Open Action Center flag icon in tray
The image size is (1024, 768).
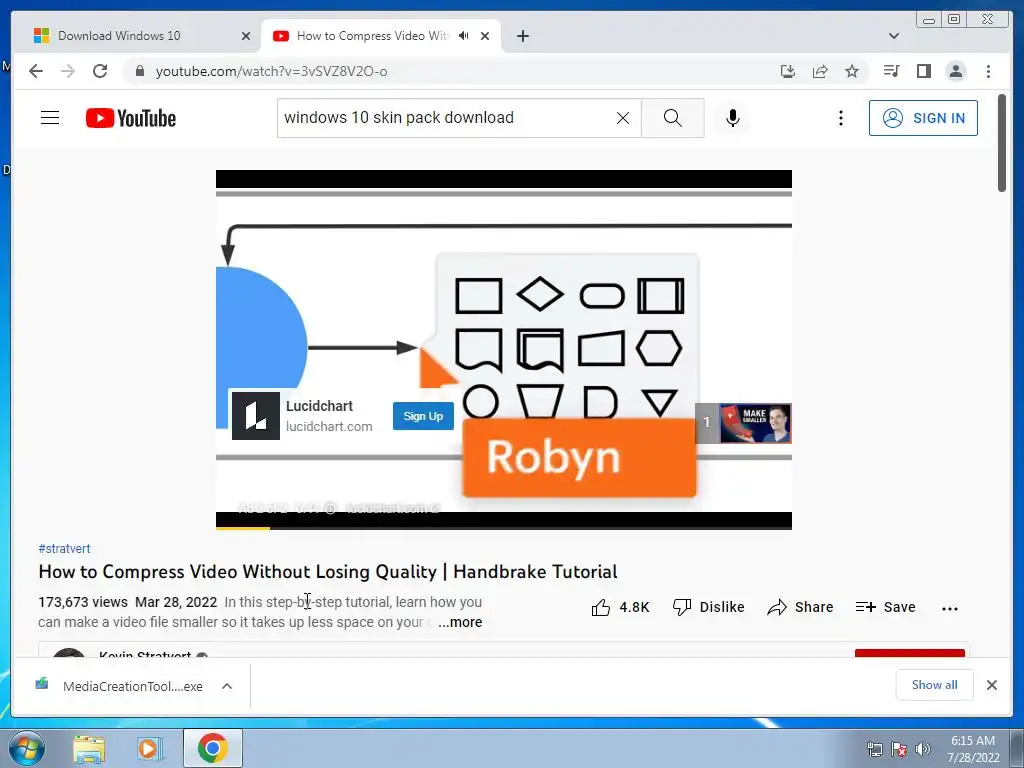point(899,749)
